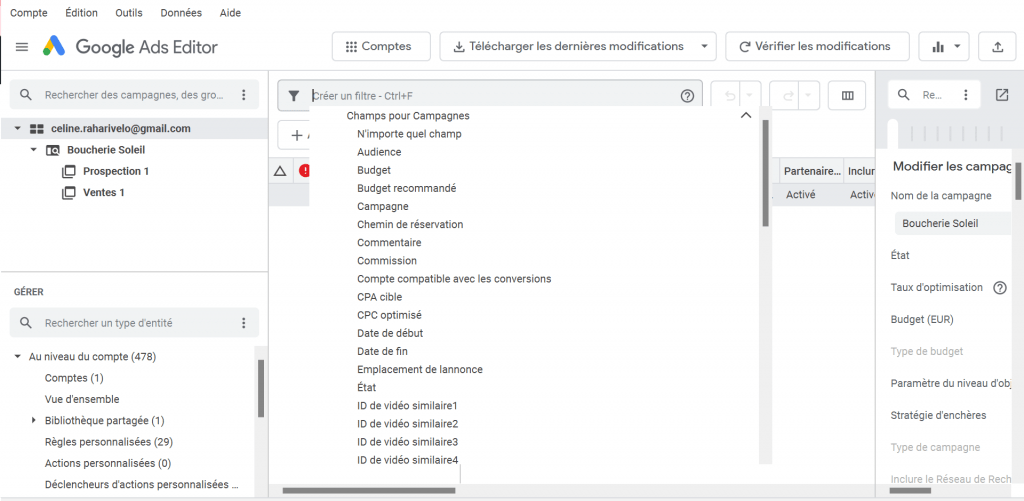Open filter help question mark icon
The height and width of the screenshot is (501, 1024).
[x=687, y=96]
